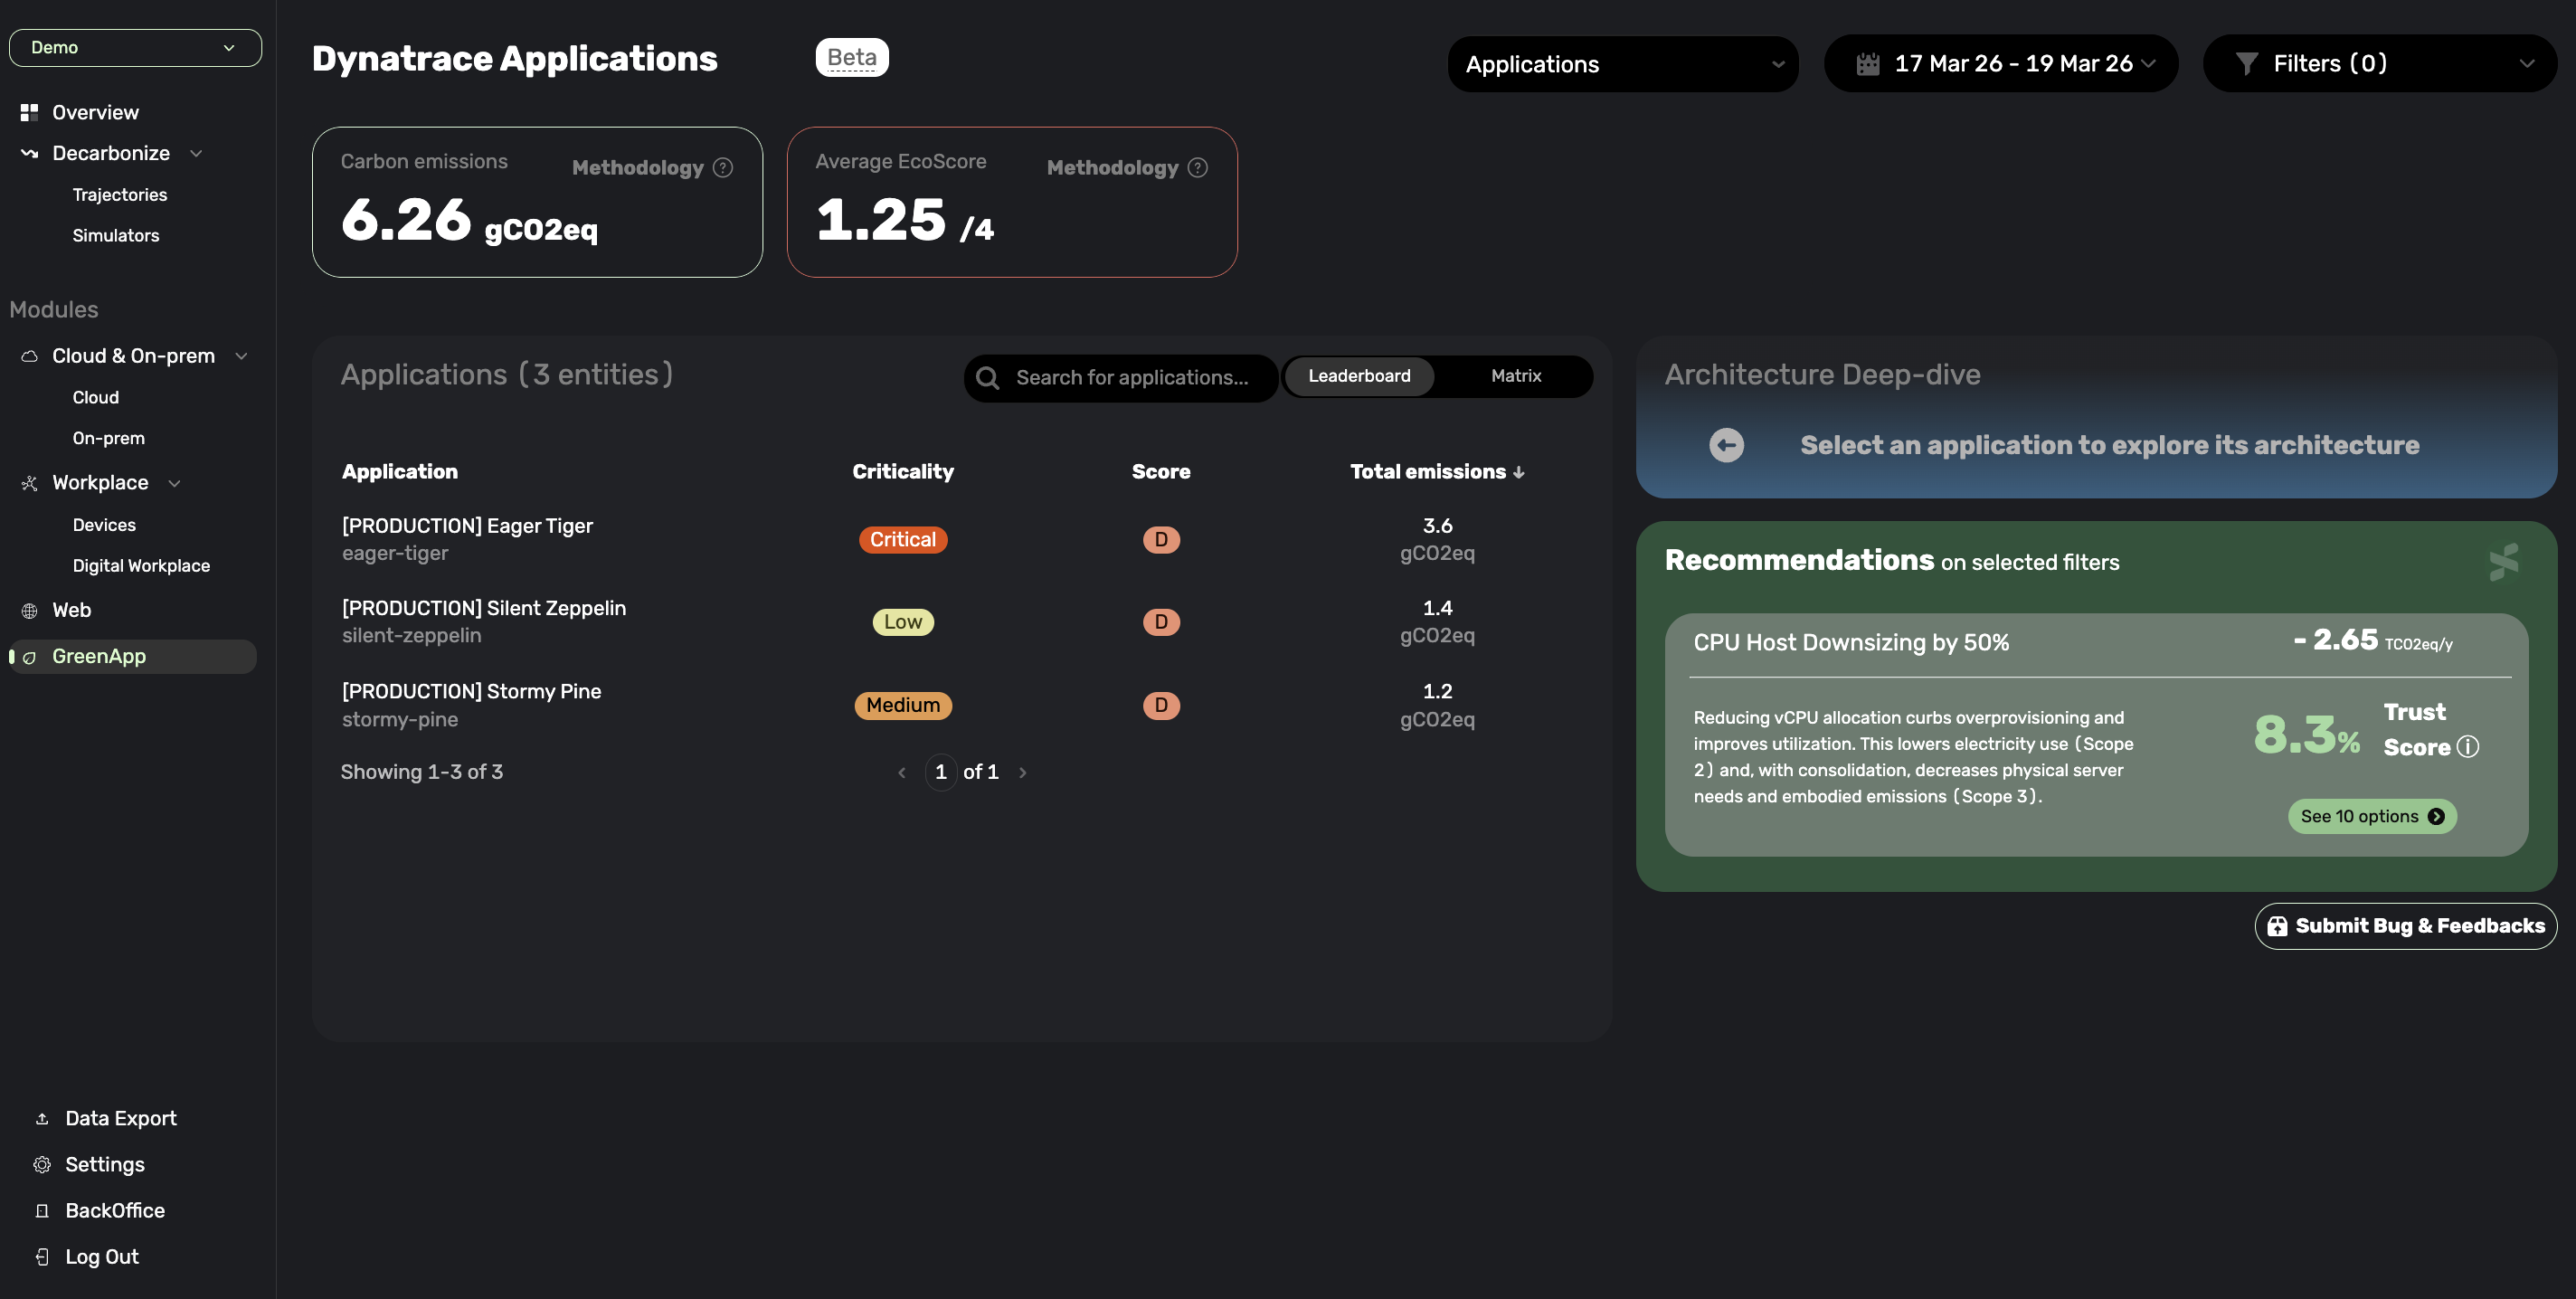Screen dimensions: 2576x1299
Task: Collapse the Workplace section chevron
Action: (174, 483)
